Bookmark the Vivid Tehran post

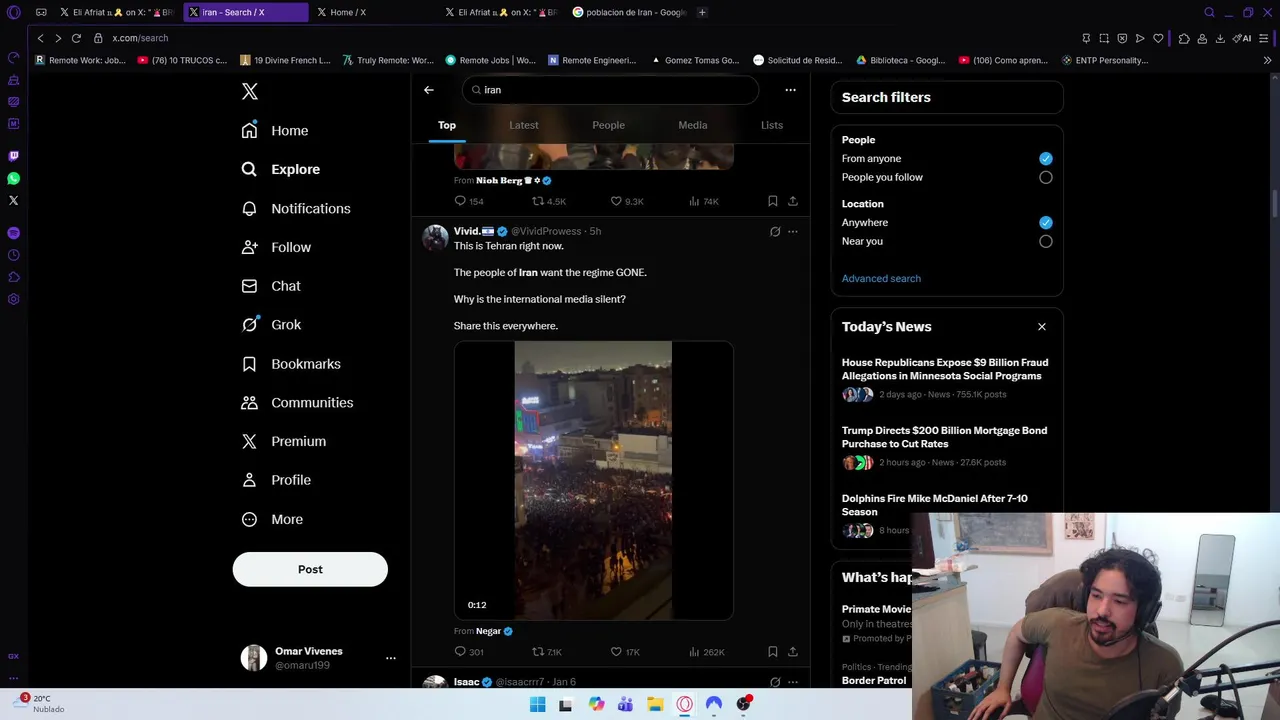(773, 652)
